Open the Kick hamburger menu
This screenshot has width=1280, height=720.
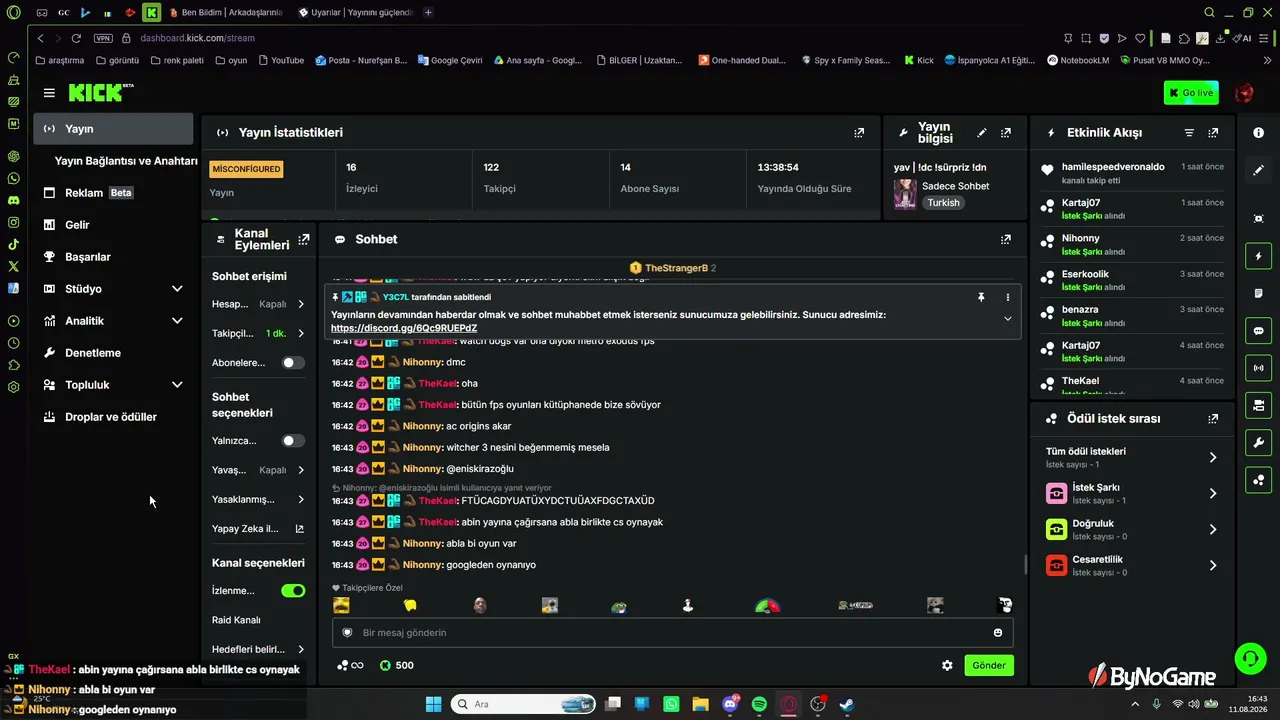pyautogui.click(x=49, y=93)
